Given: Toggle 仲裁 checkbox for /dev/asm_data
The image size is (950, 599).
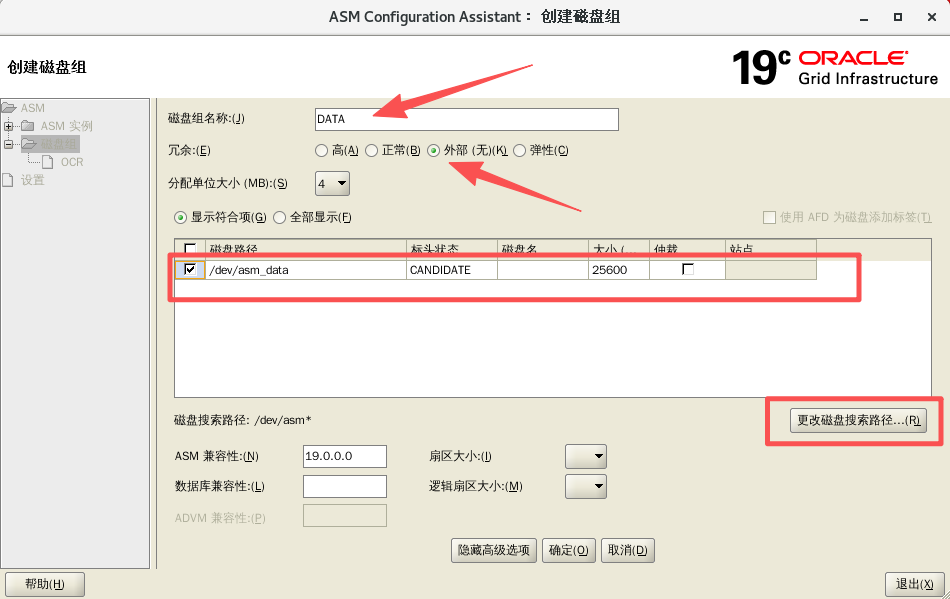Looking at the screenshot, I should pyautogui.click(x=688, y=270).
